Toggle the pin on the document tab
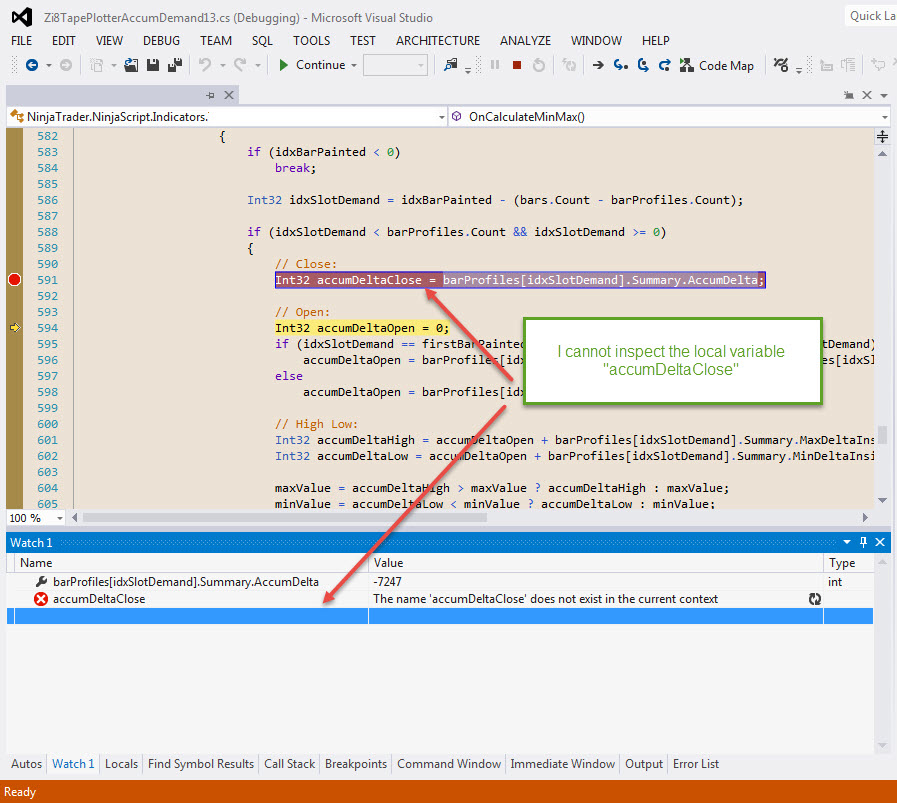The width and height of the screenshot is (897, 803). coord(211,95)
